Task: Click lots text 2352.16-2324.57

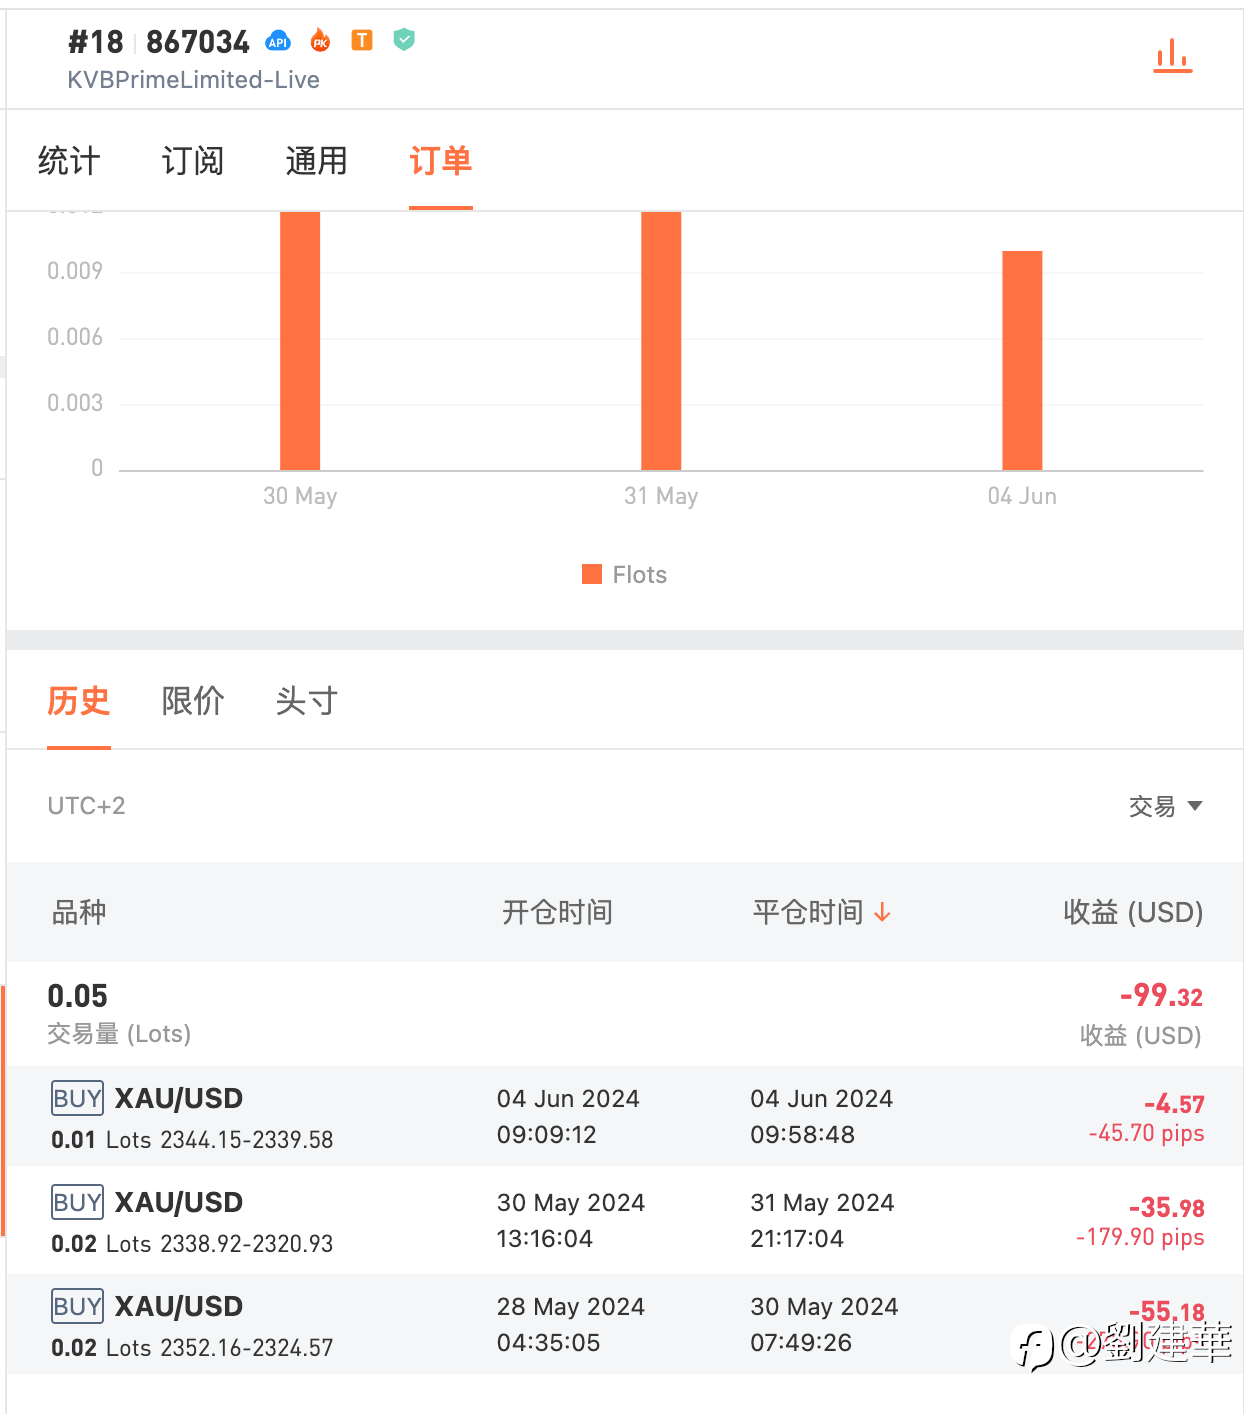Action: coord(247,1348)
